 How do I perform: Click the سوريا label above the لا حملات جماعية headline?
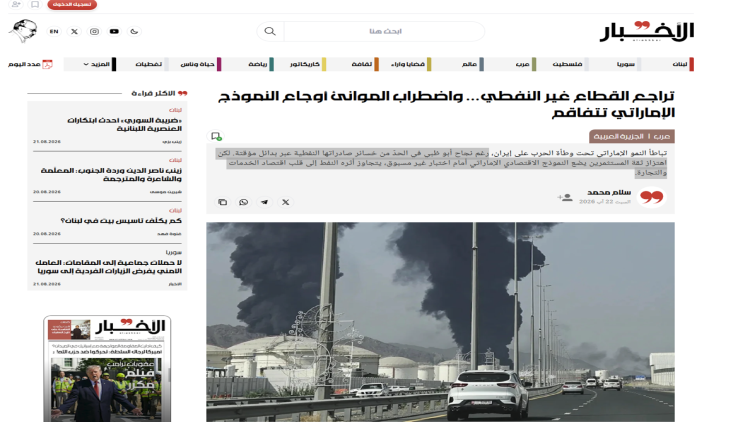click(174, 252)
